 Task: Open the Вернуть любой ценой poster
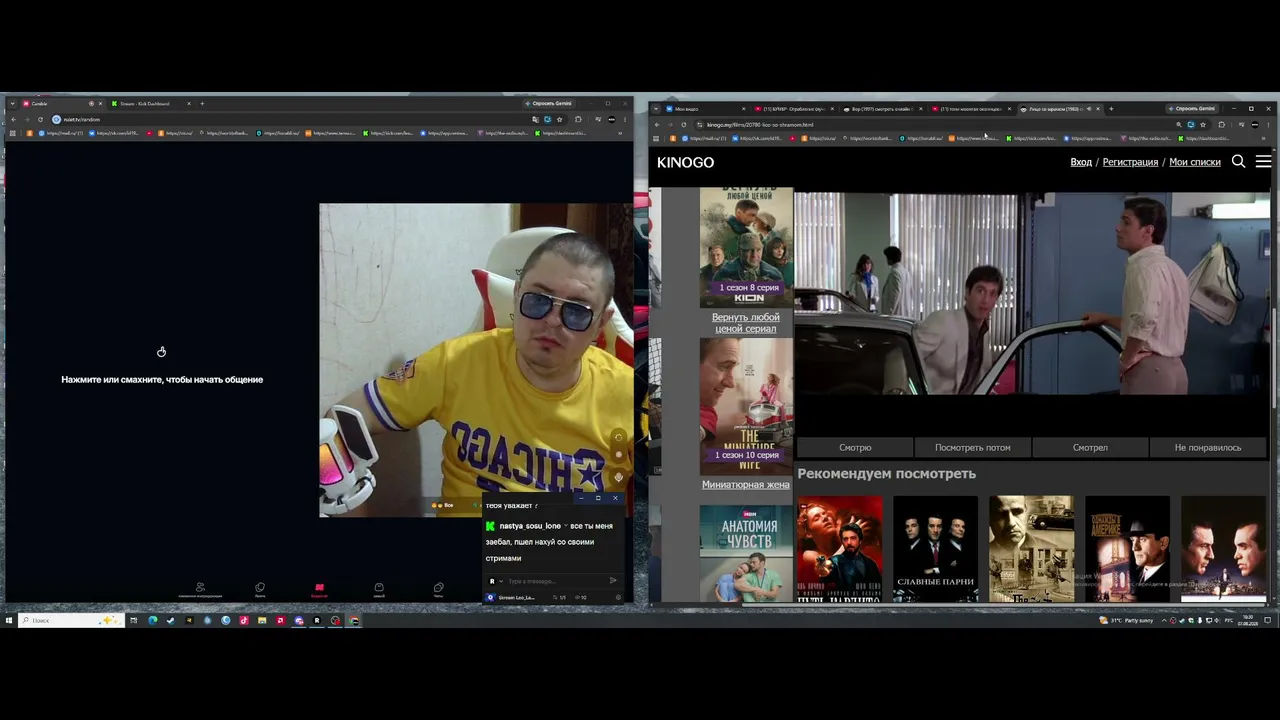pyautogui.click(x=746, y=247)
